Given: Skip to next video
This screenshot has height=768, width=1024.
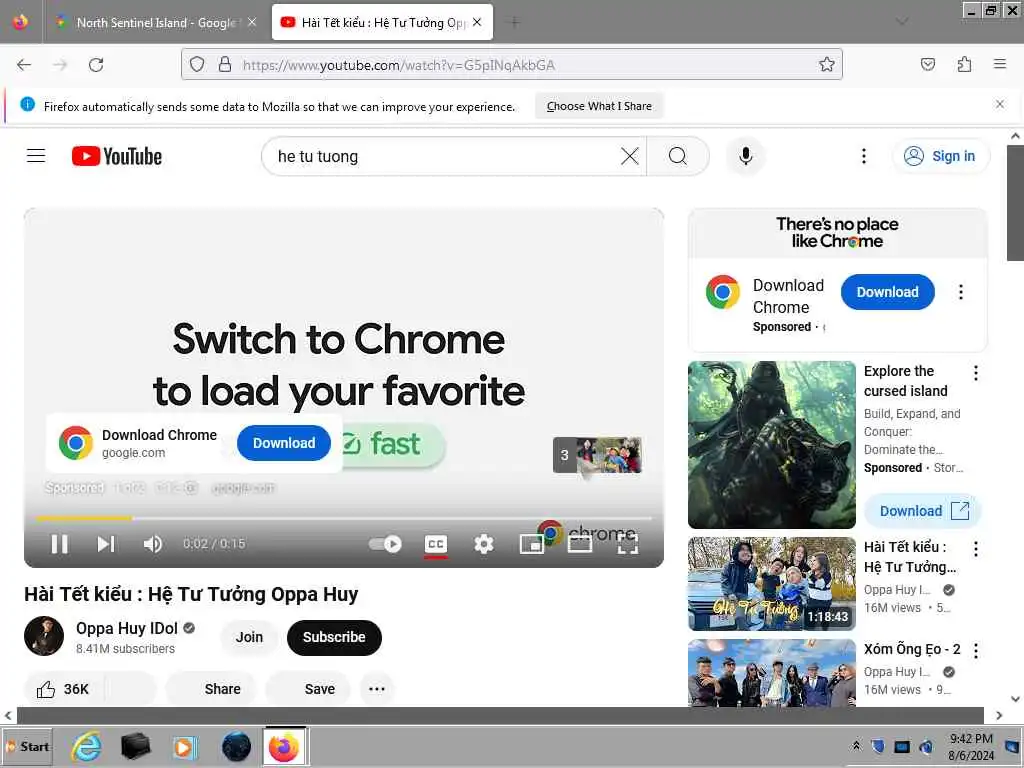Looking at the screenshot, I should tap(106, 544).
